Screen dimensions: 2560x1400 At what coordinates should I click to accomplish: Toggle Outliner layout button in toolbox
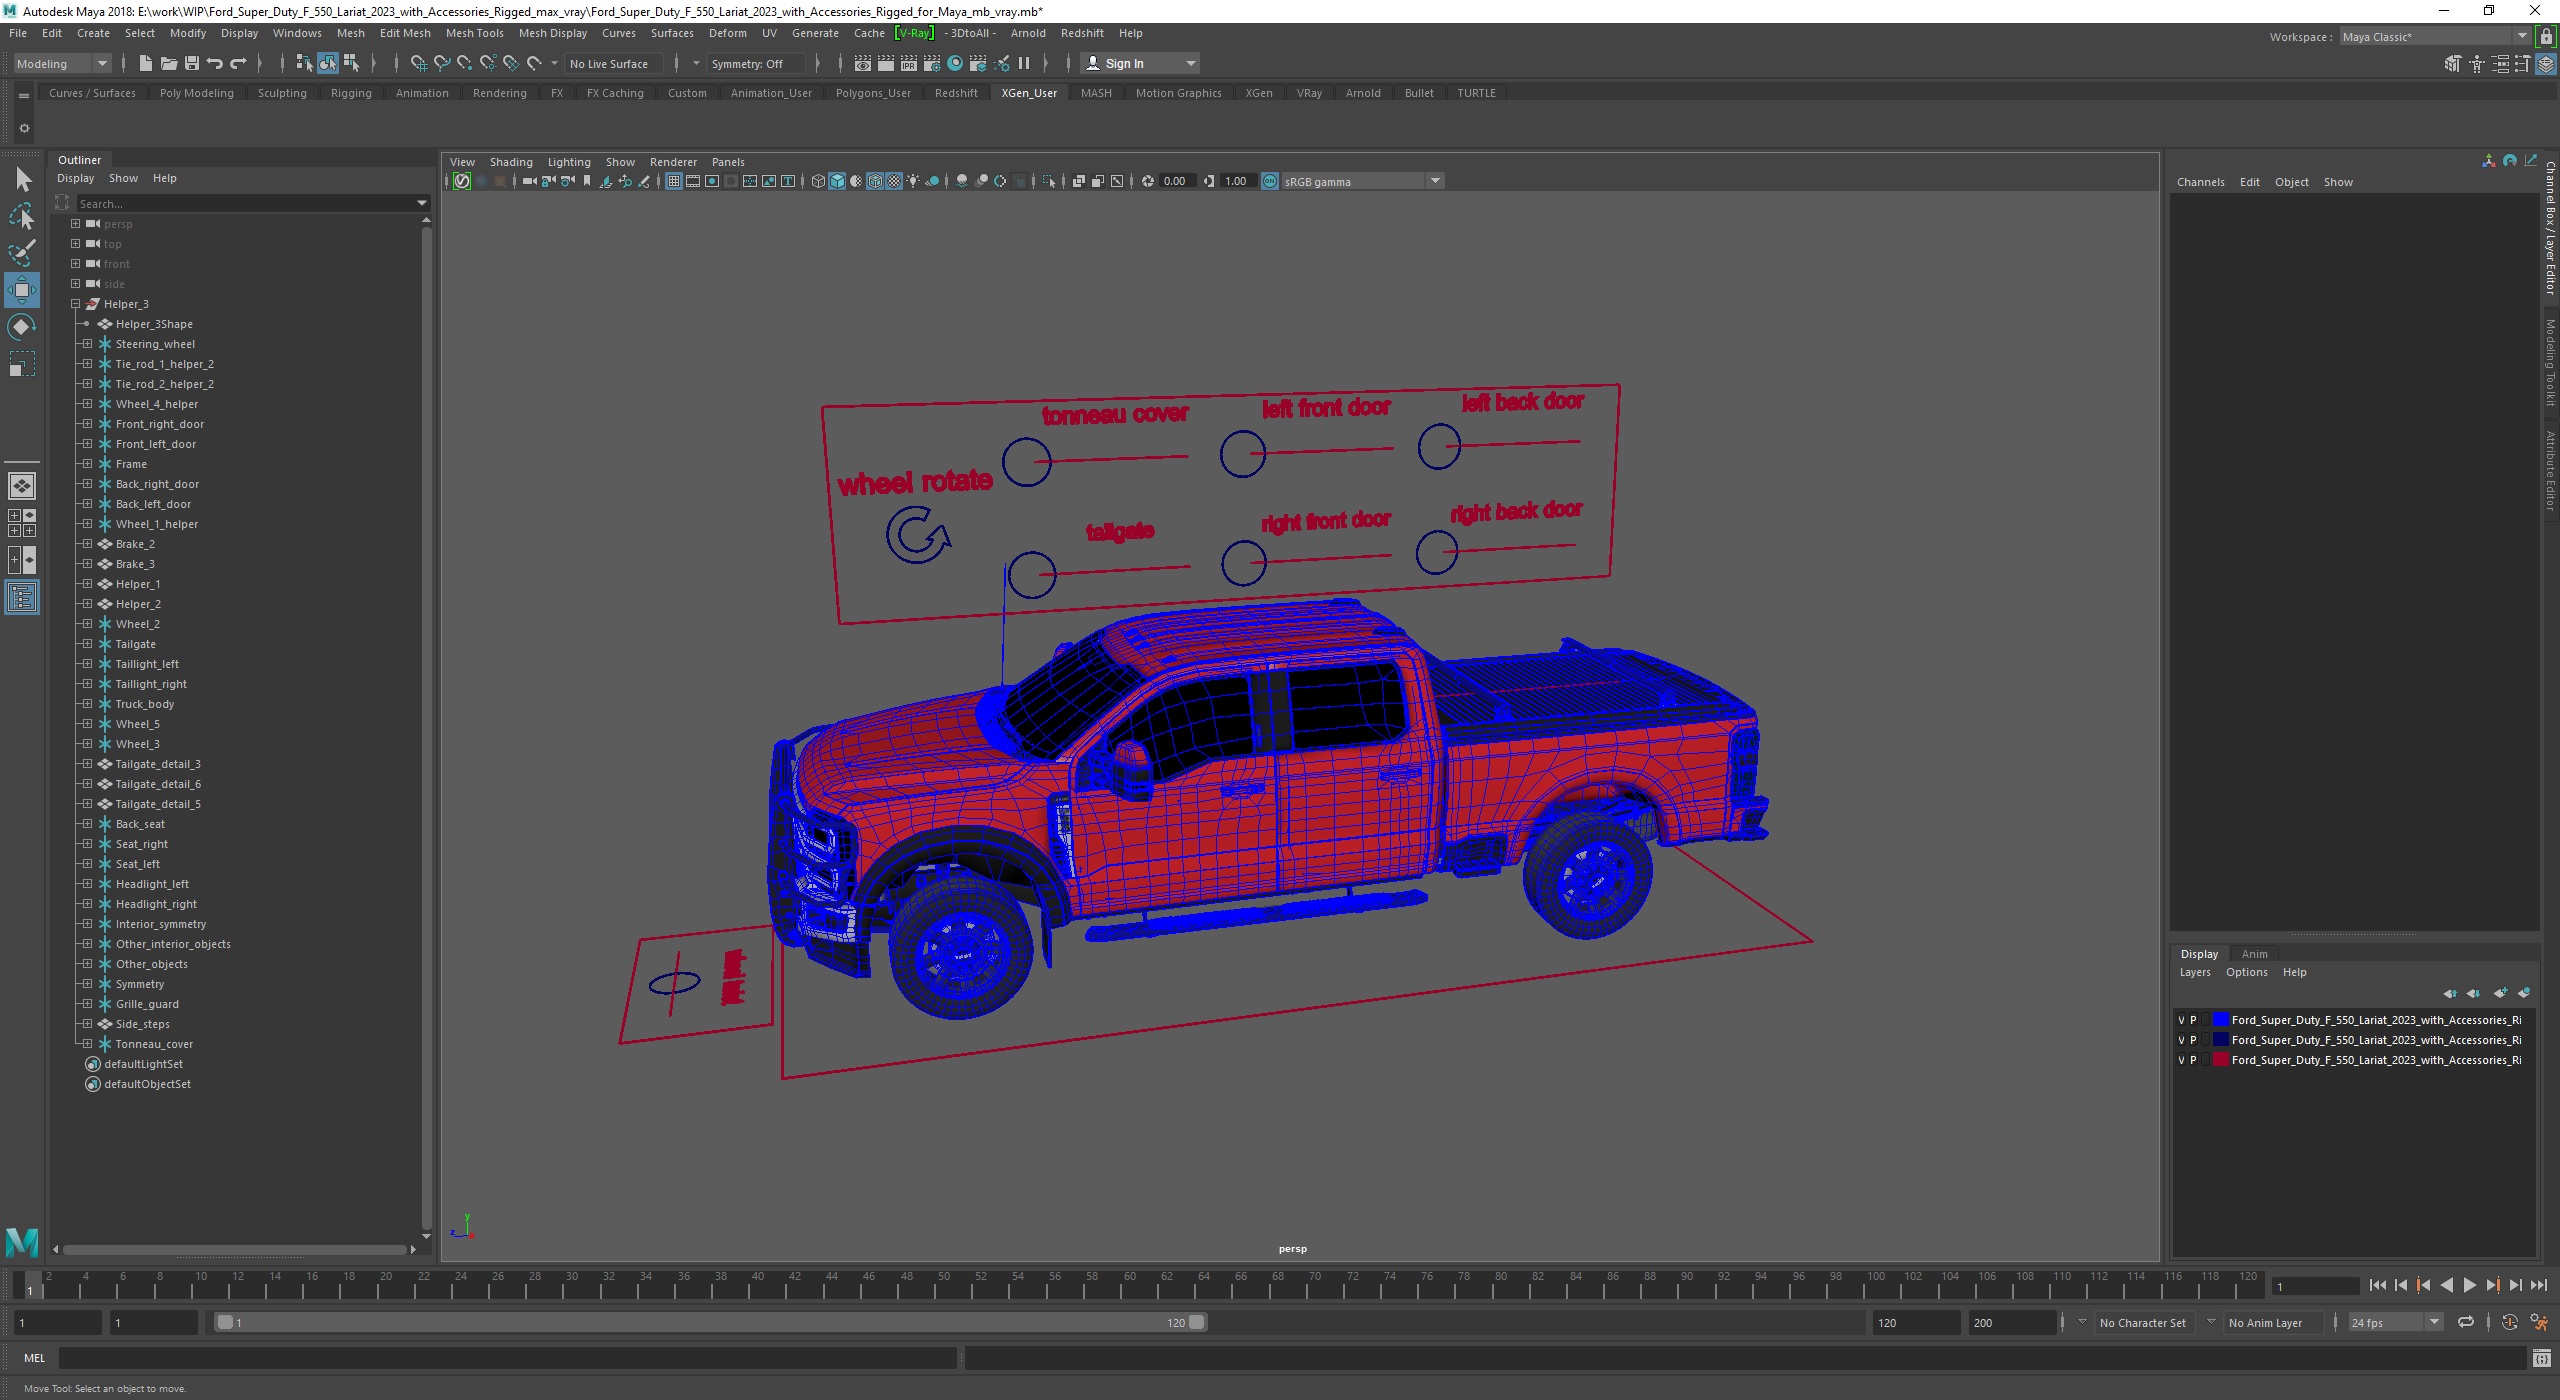point(22,597)
